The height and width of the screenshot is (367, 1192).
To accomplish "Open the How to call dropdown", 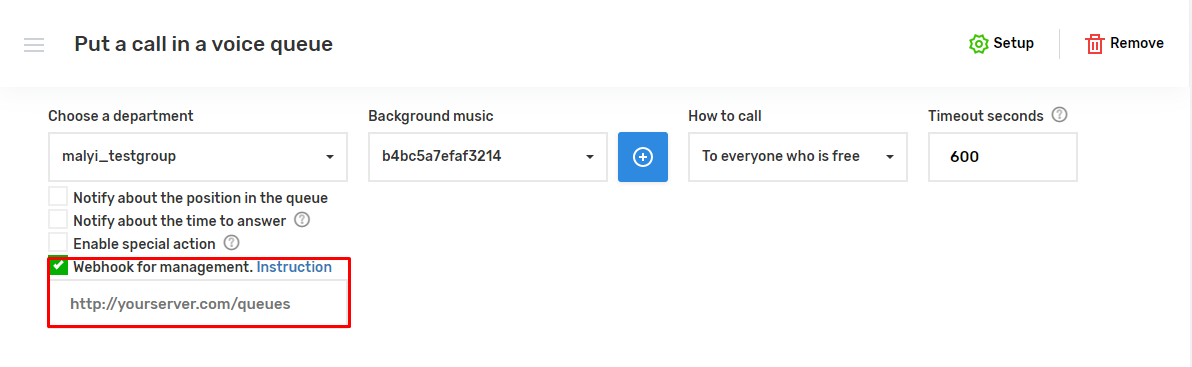I will pos(797,157).
